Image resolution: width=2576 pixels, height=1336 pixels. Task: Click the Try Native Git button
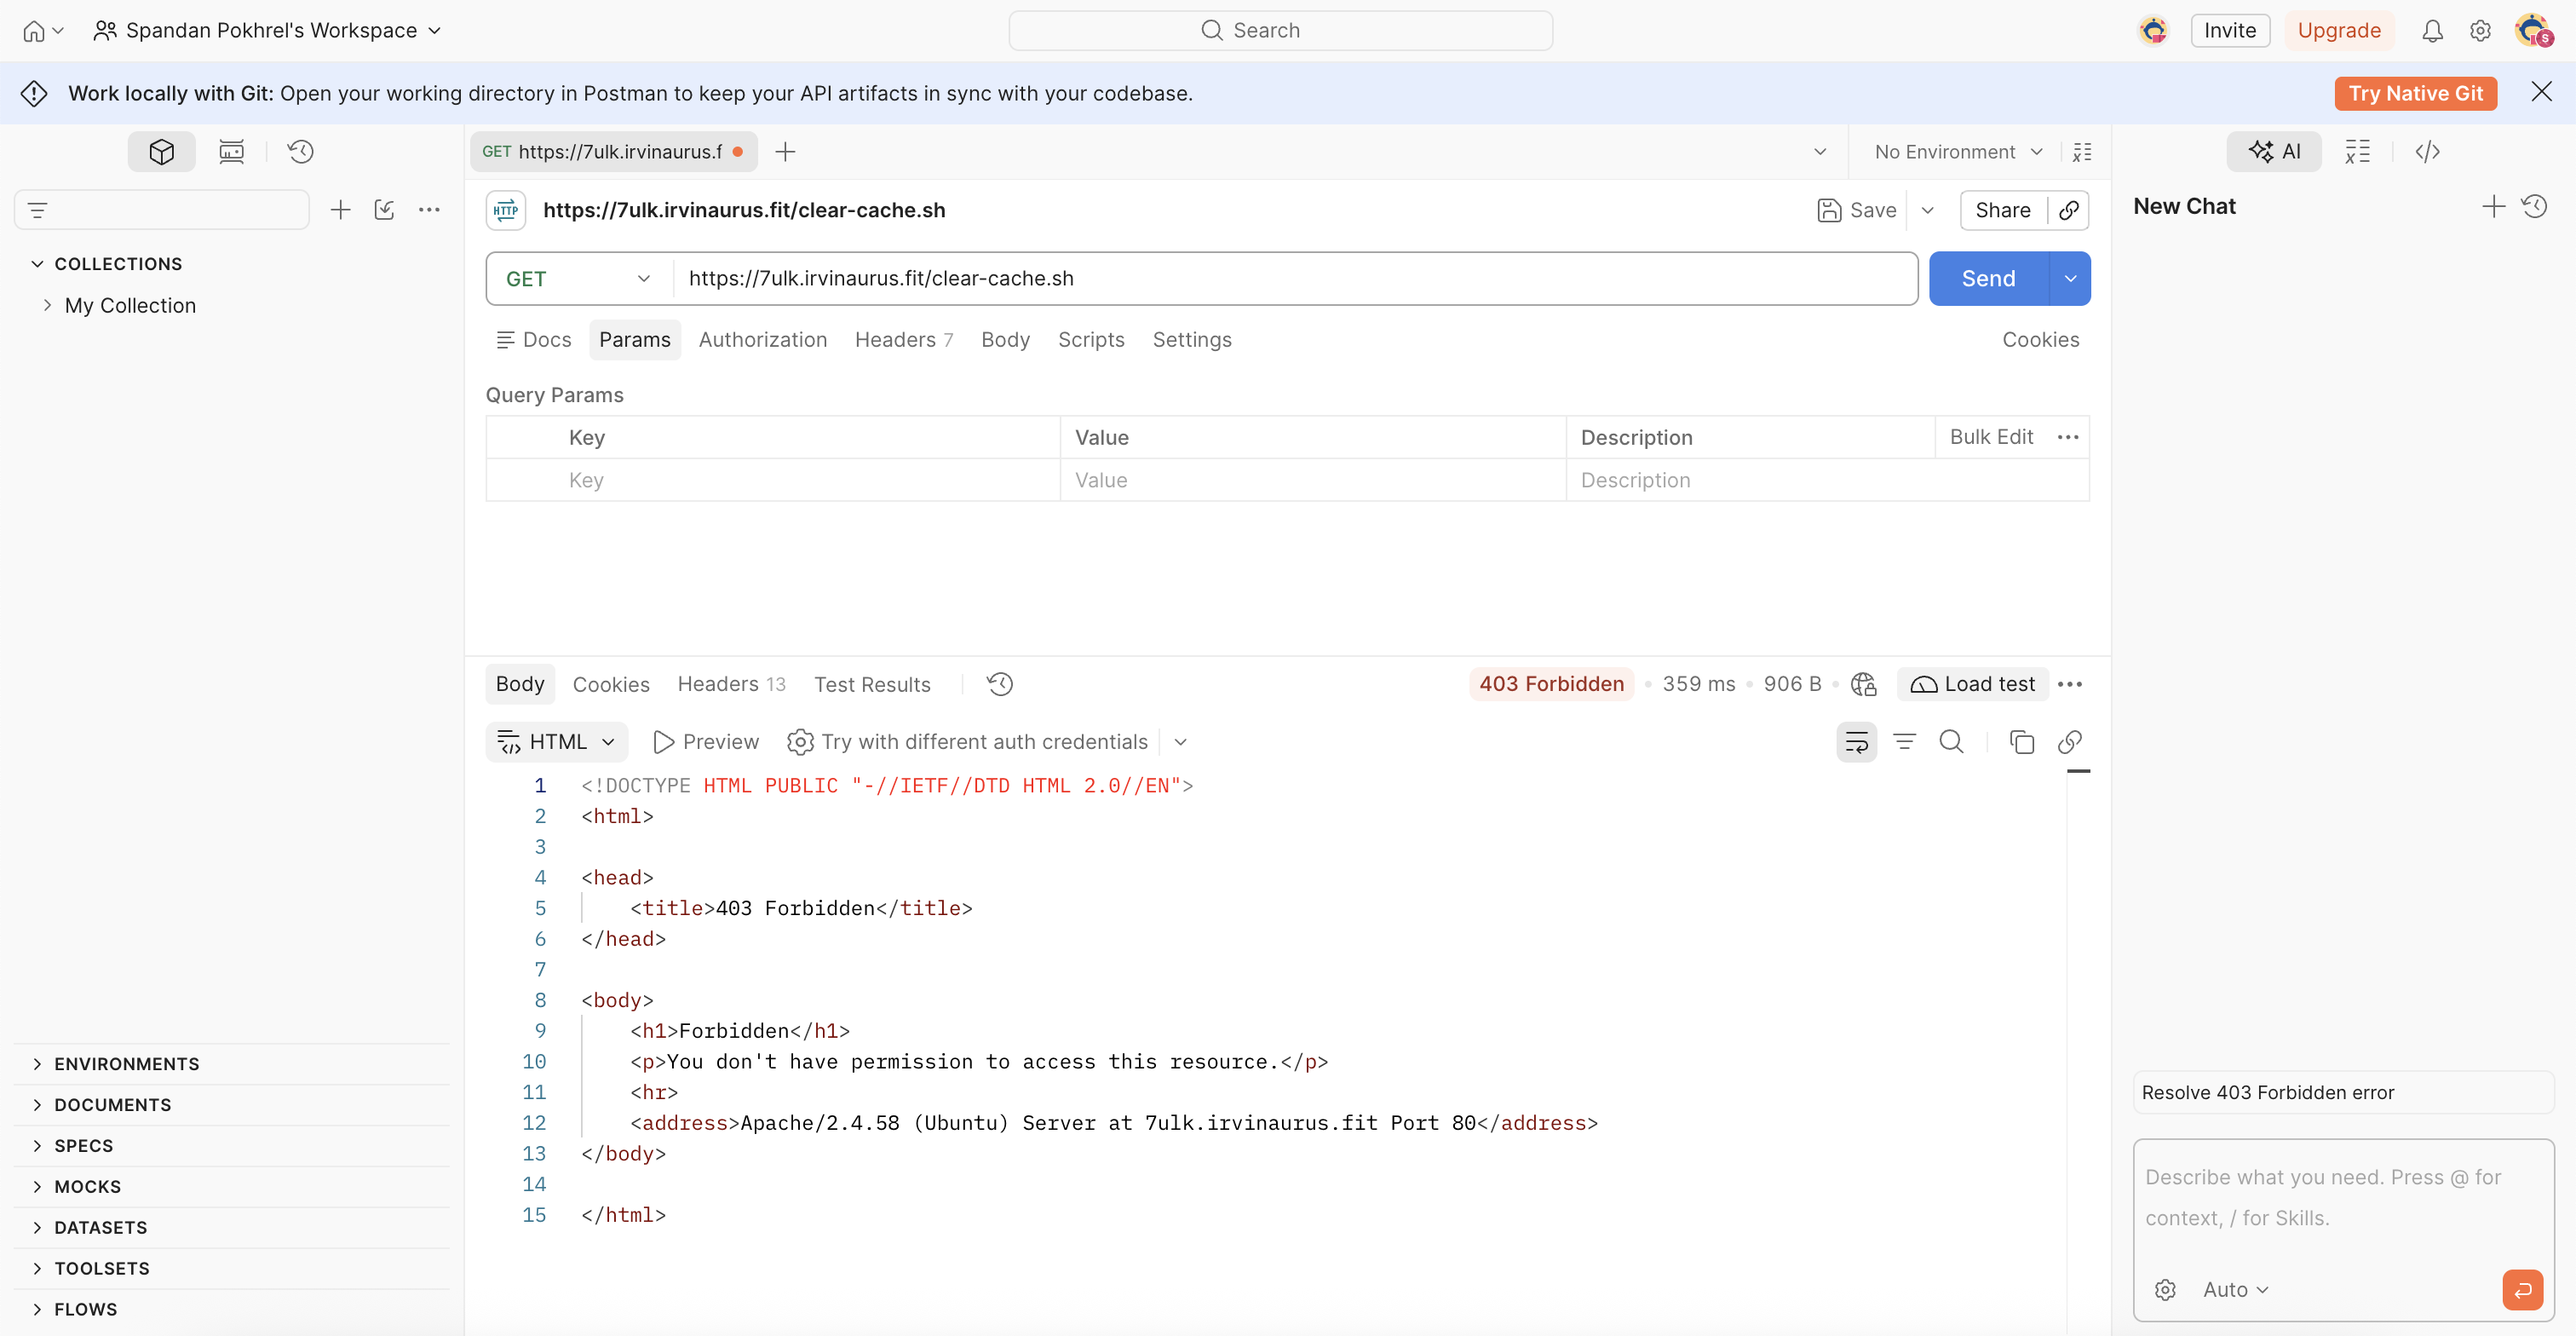(2415, 93)
